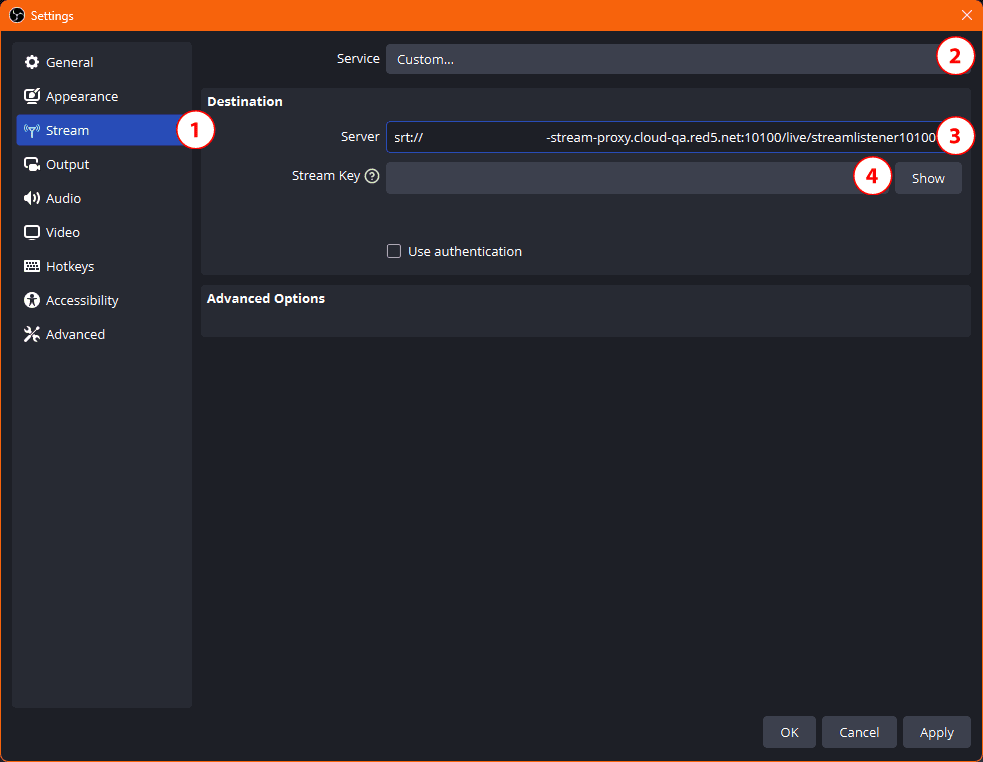This screenshot has height=762, width=983.
Task: Enable the Use authentication checkbox
Action: 394,251
